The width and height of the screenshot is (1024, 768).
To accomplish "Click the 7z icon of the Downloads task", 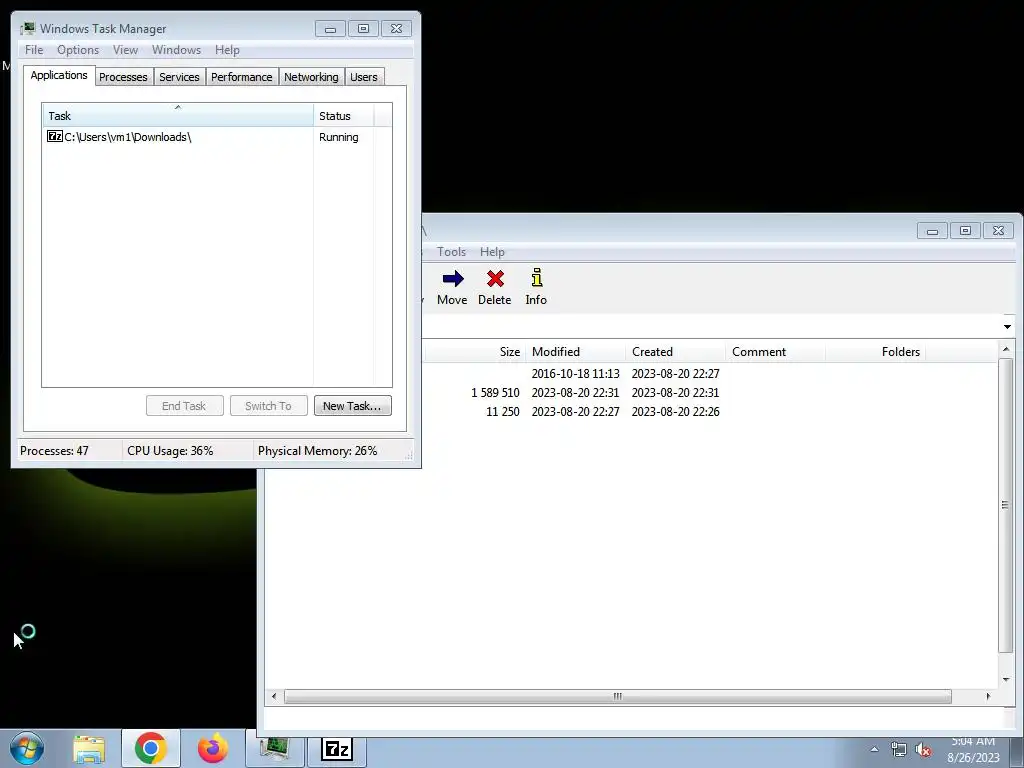I will 55,136.
